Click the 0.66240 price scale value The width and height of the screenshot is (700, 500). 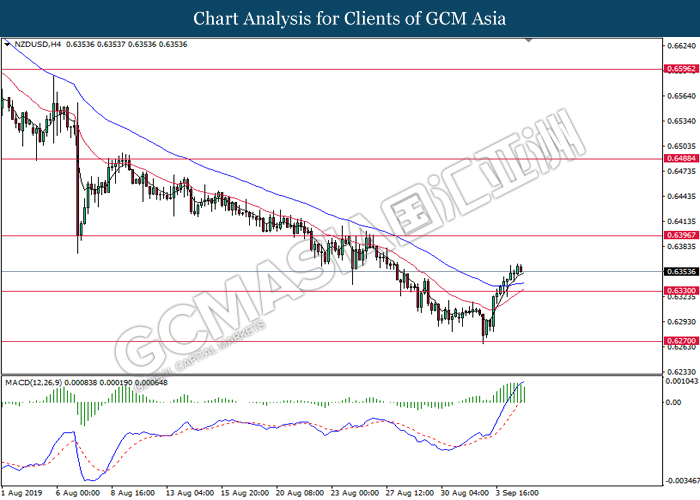(680, 46)
